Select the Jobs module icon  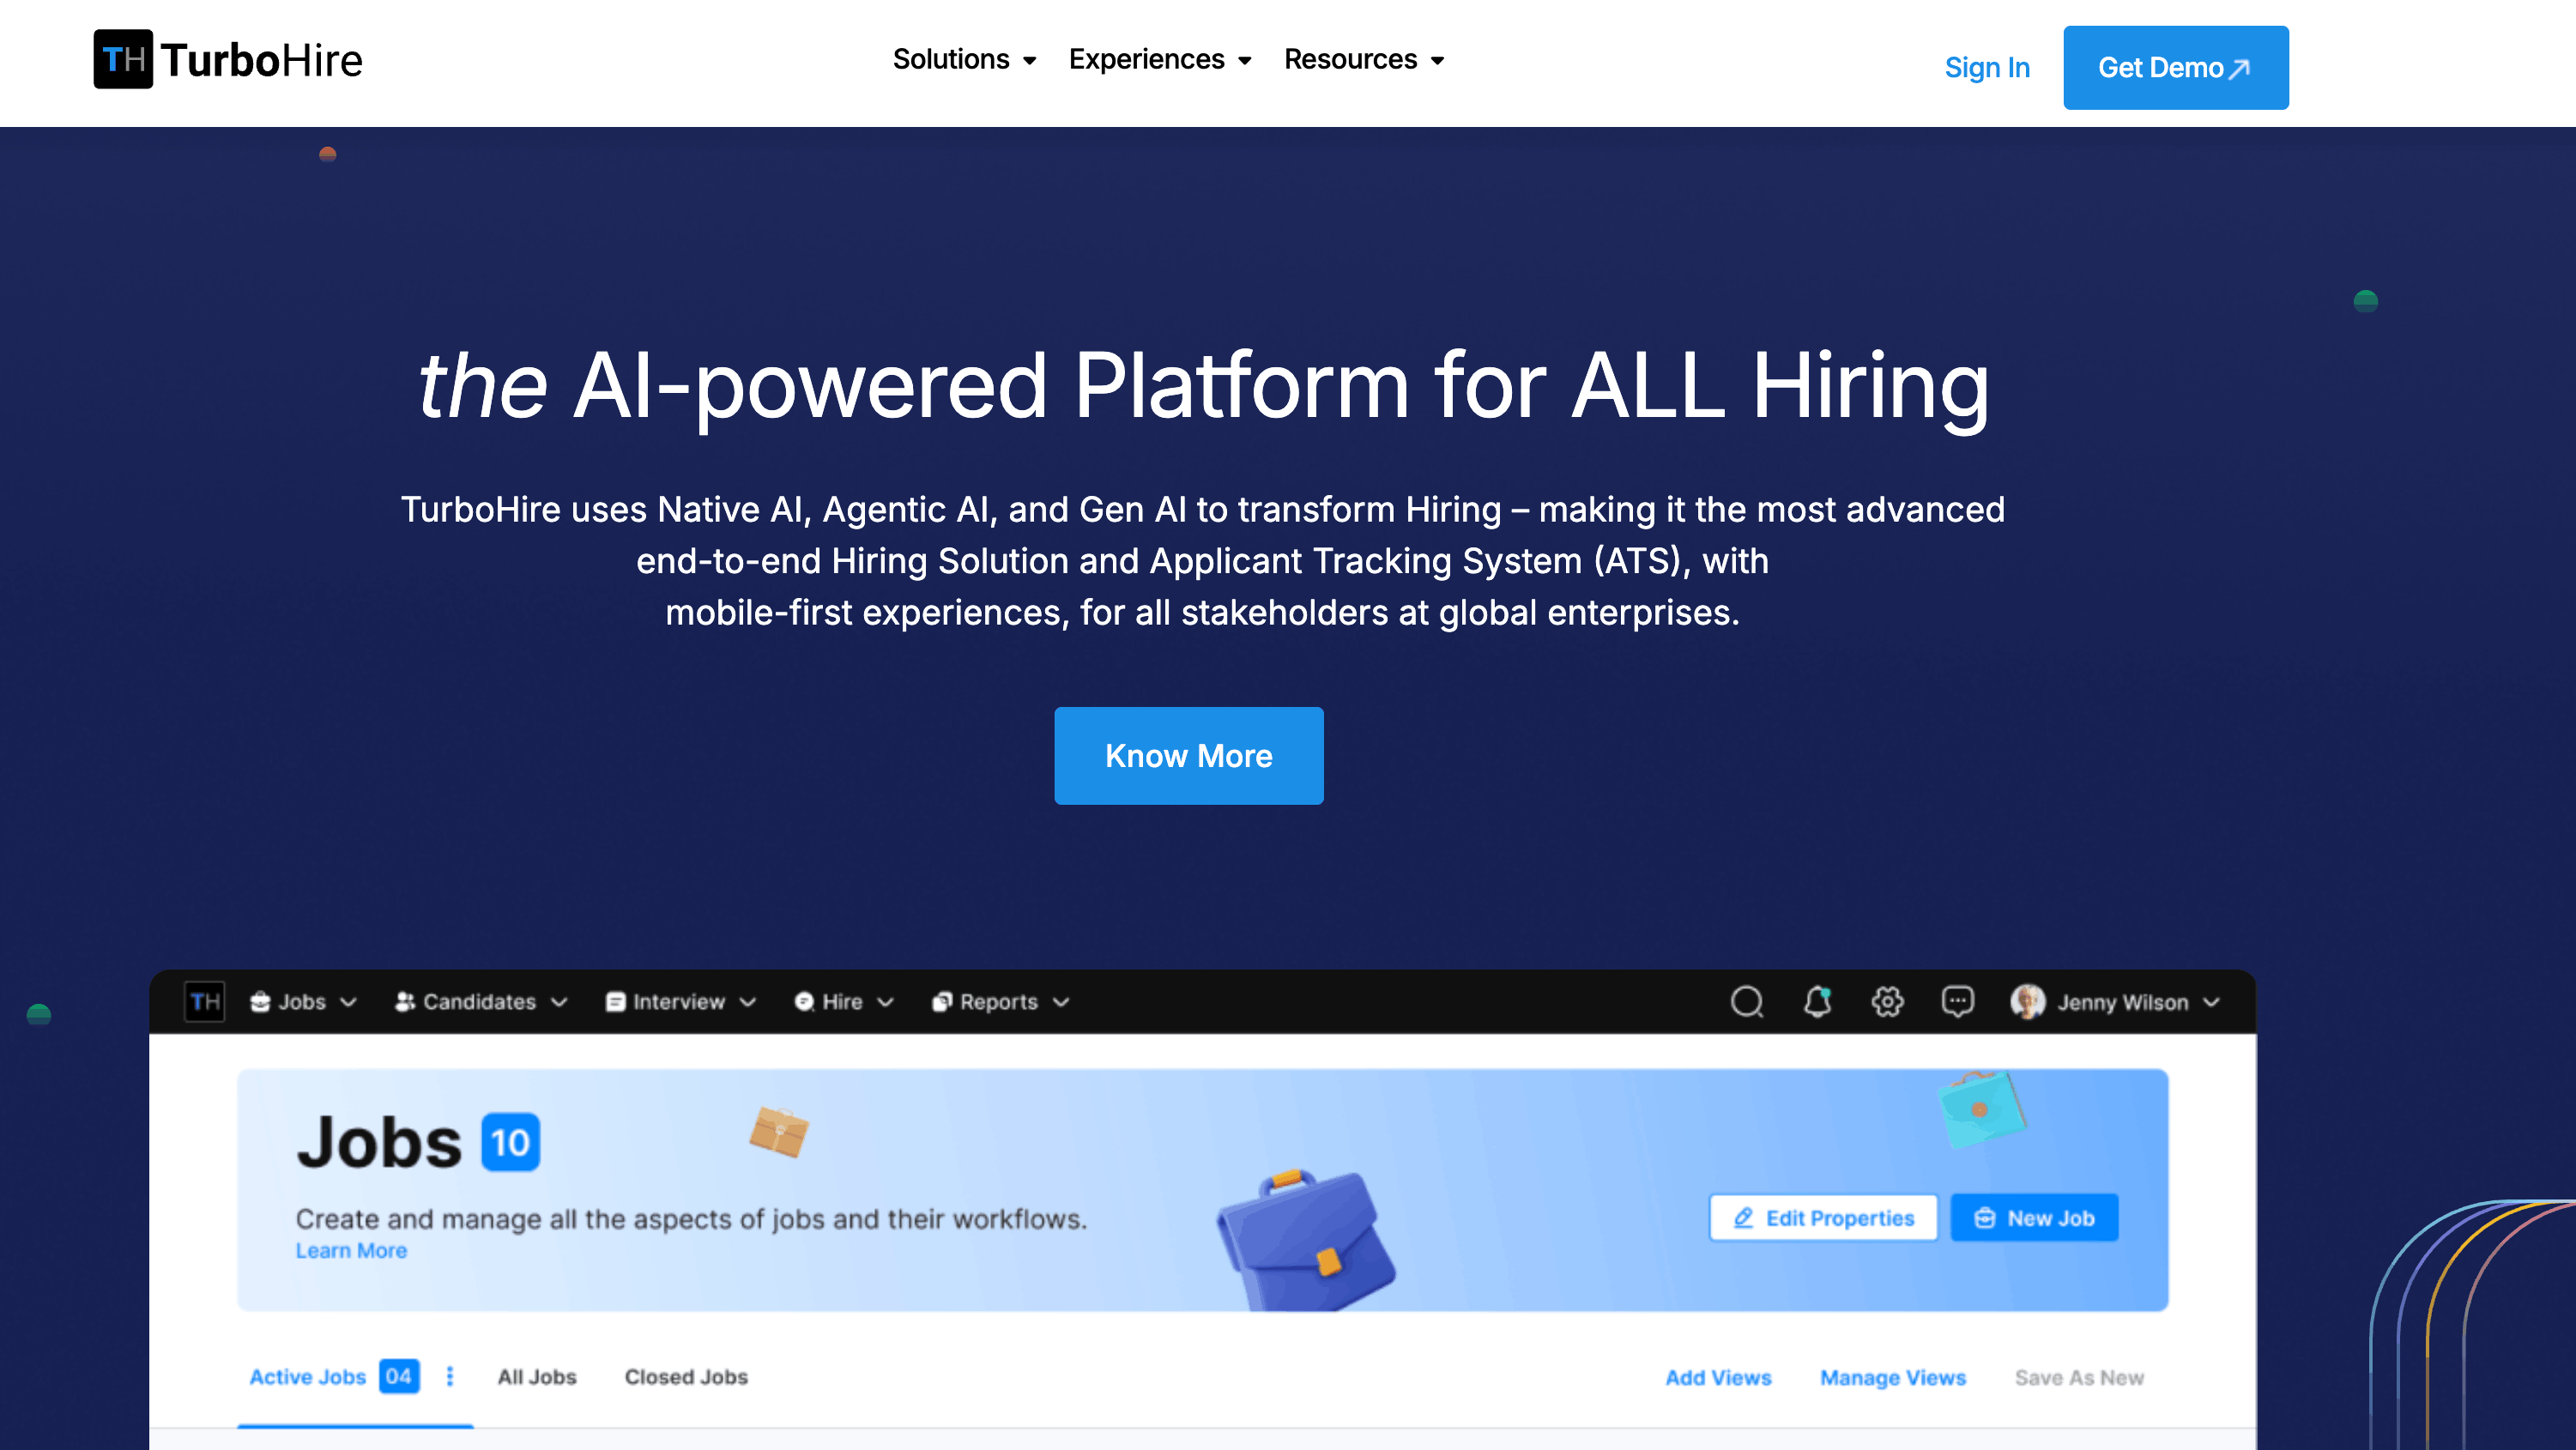tap(259, 1001)
